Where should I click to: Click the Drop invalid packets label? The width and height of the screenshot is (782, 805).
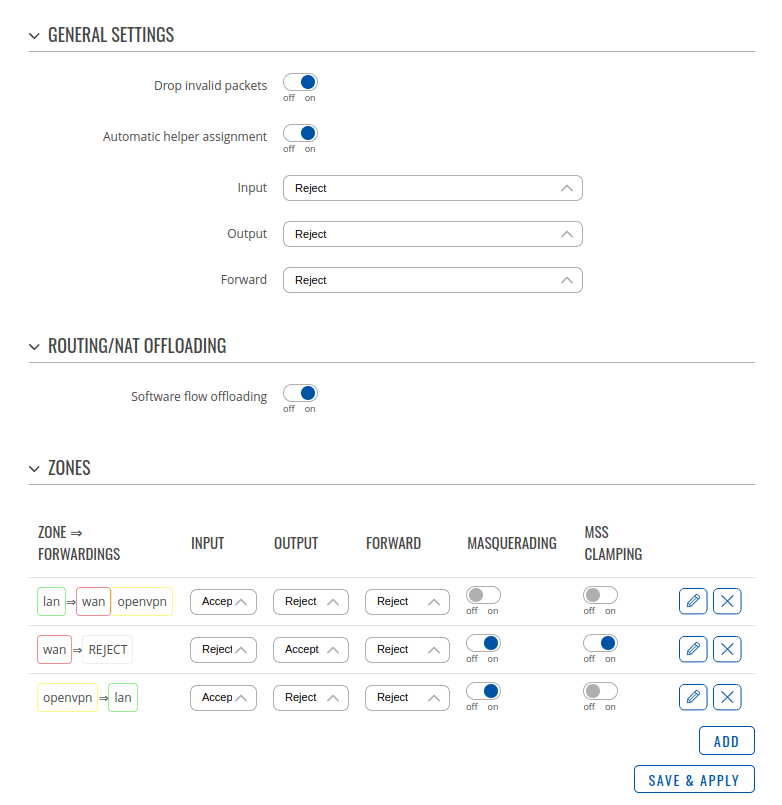[211, 85]
